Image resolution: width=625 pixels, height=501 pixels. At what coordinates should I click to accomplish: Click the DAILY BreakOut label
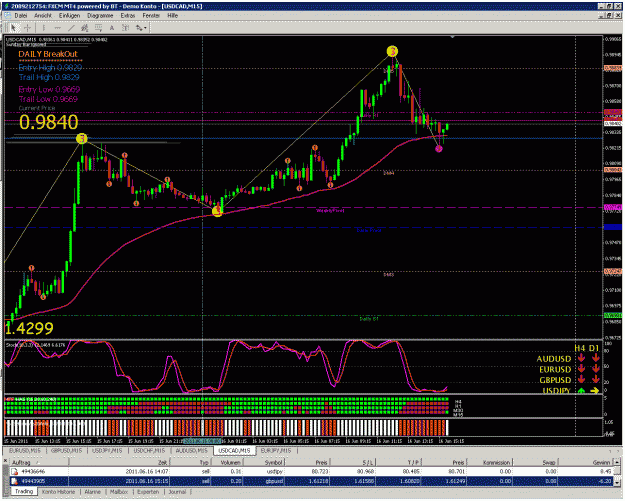[48, 54]
